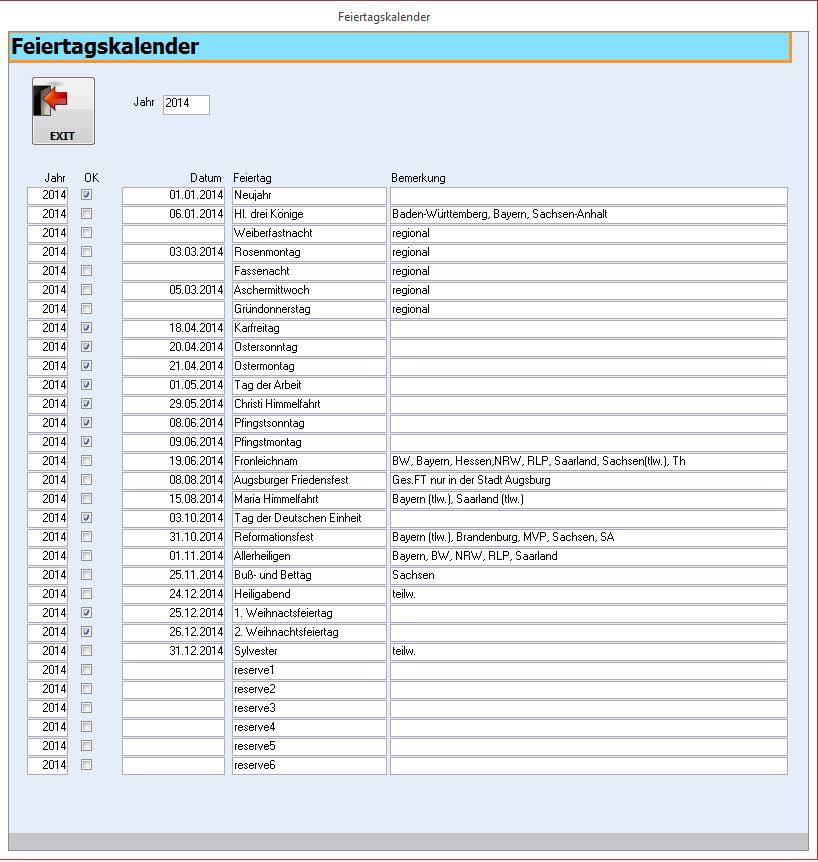Viewport: 818px width, 862px height.
Task: Select the remark Bayern, BW, NRW, RLP, Saarland
Action: pyautogui.click(x=589, y=557)
